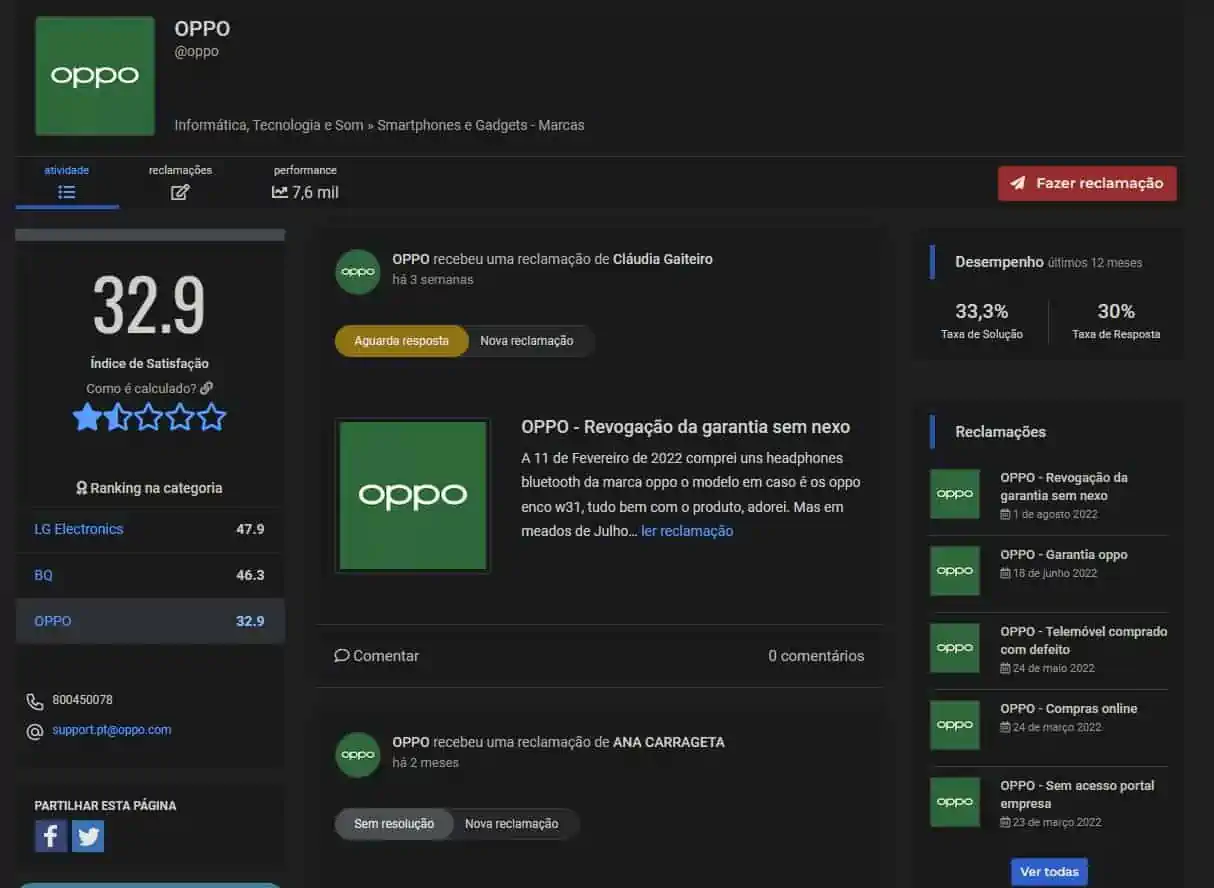
Task: Click the Facebook share icon
Action: tap(51, 836)
